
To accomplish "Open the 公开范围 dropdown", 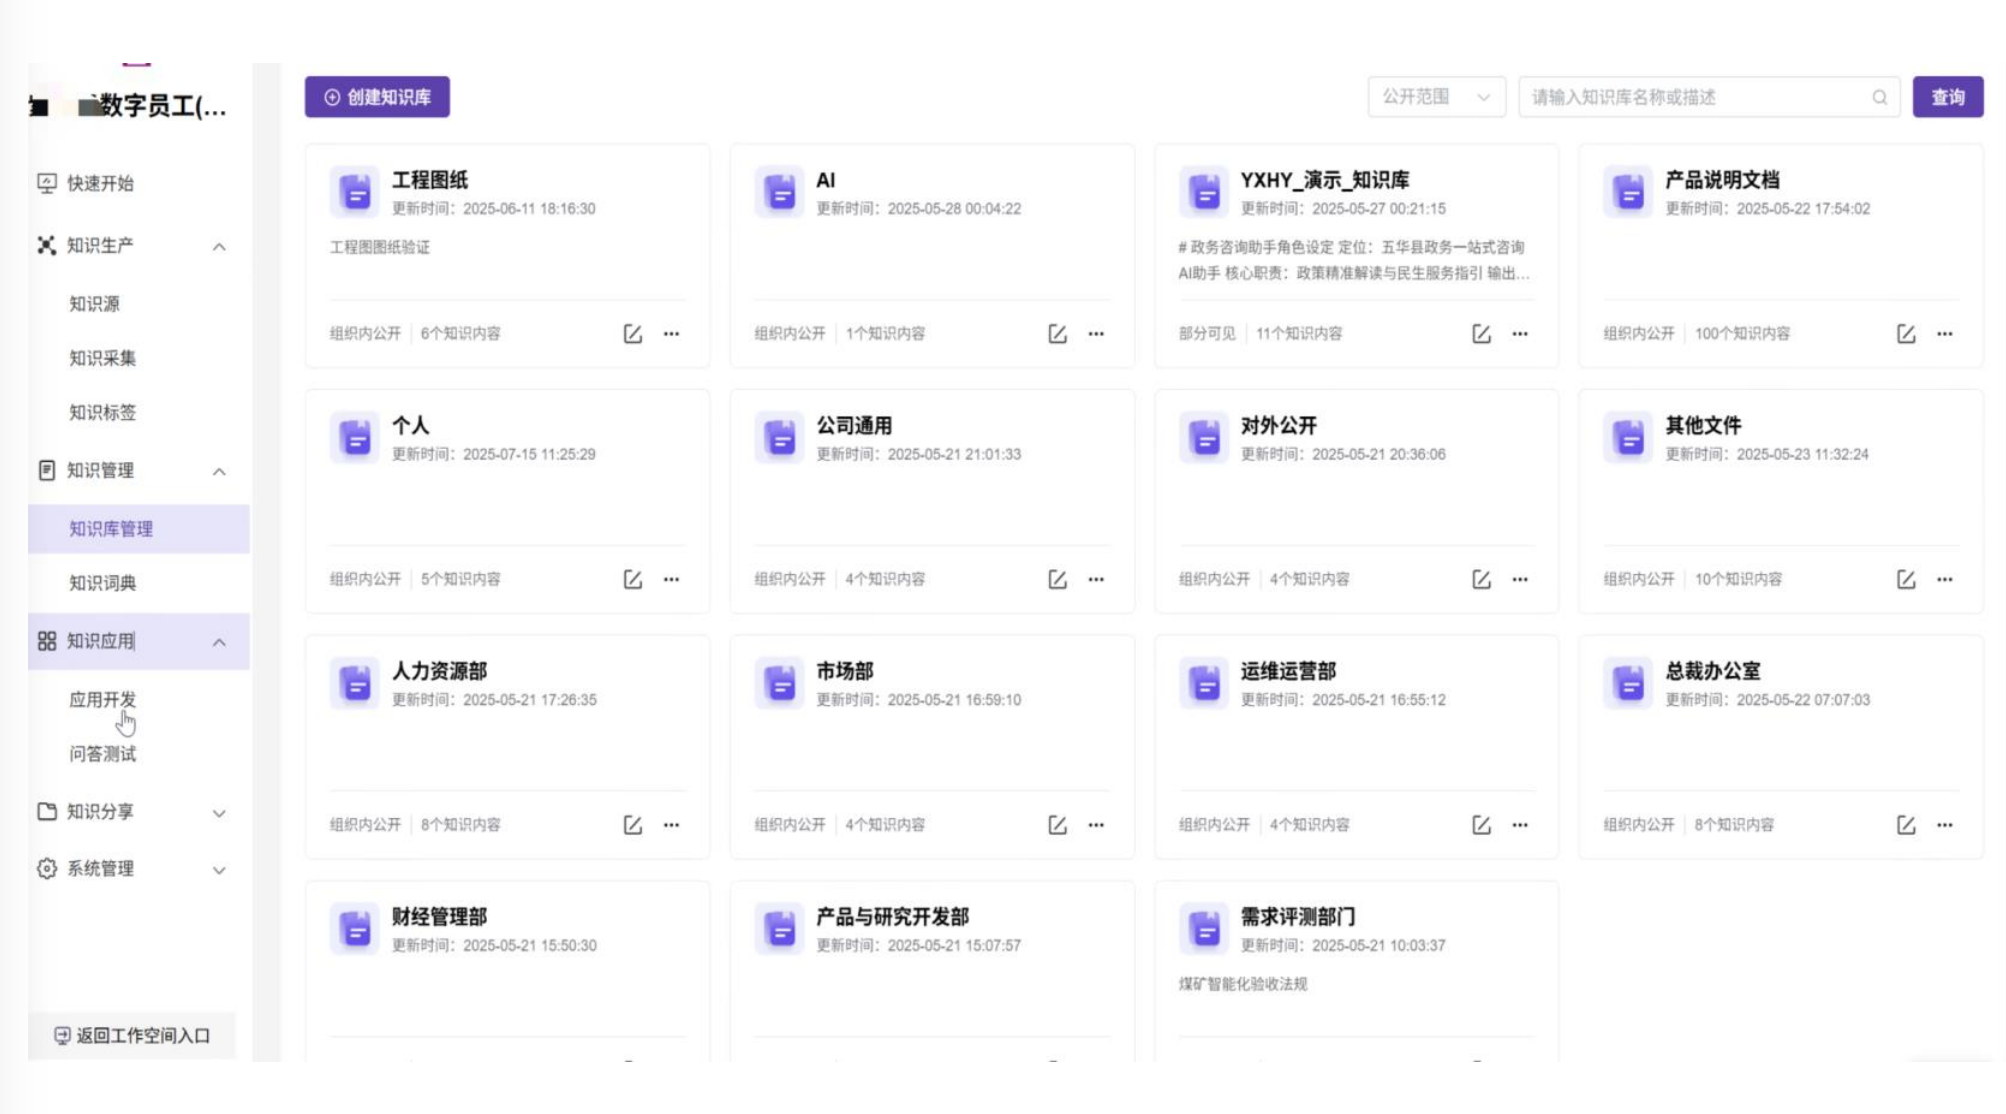I will pyautogui.click(x=1435, y=97).
